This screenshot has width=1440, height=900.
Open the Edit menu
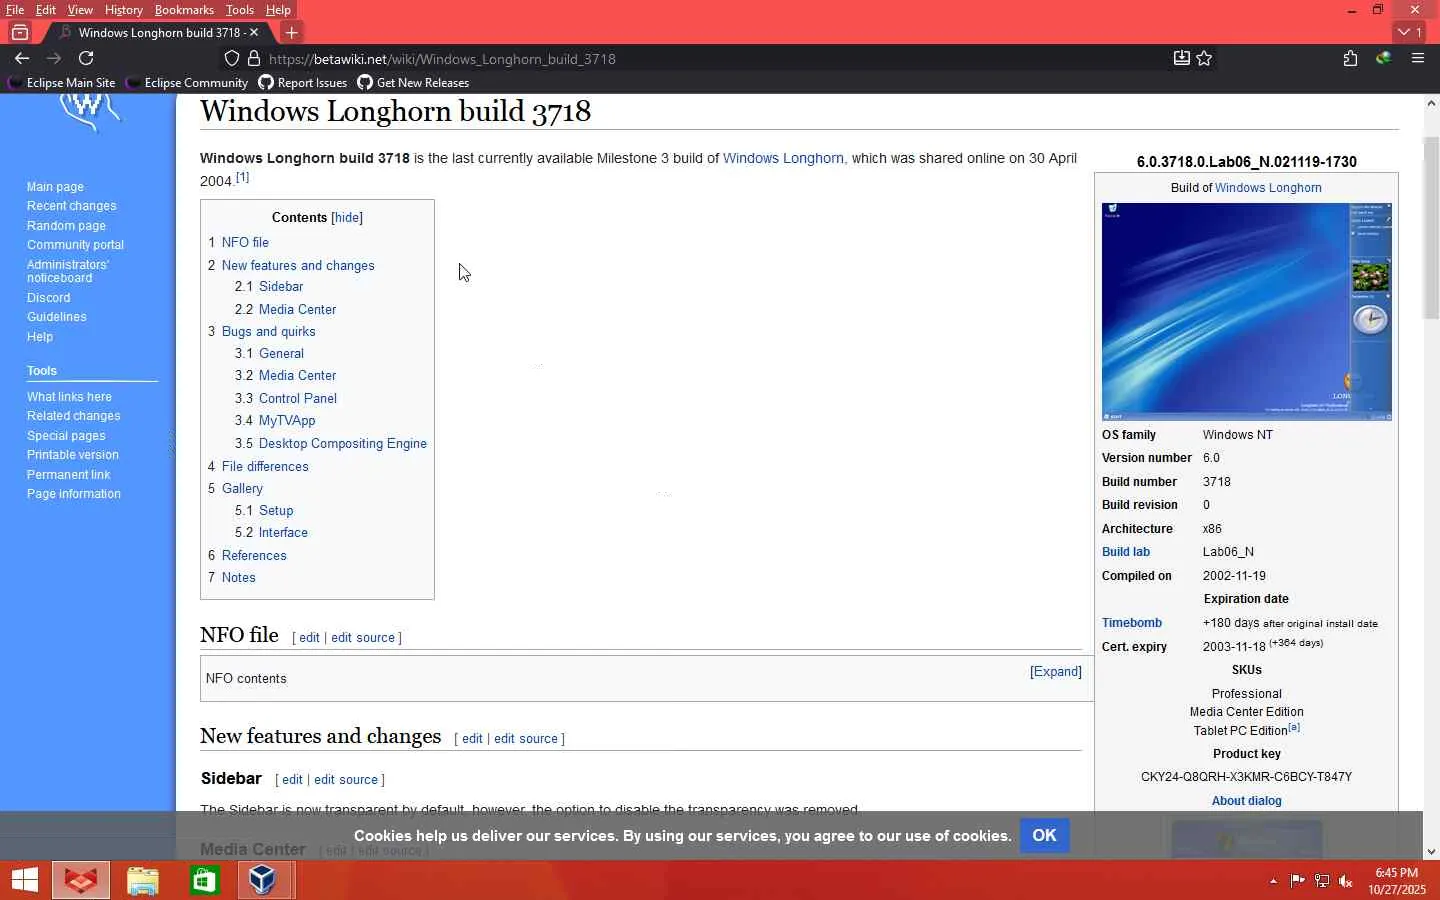[46, 10]
